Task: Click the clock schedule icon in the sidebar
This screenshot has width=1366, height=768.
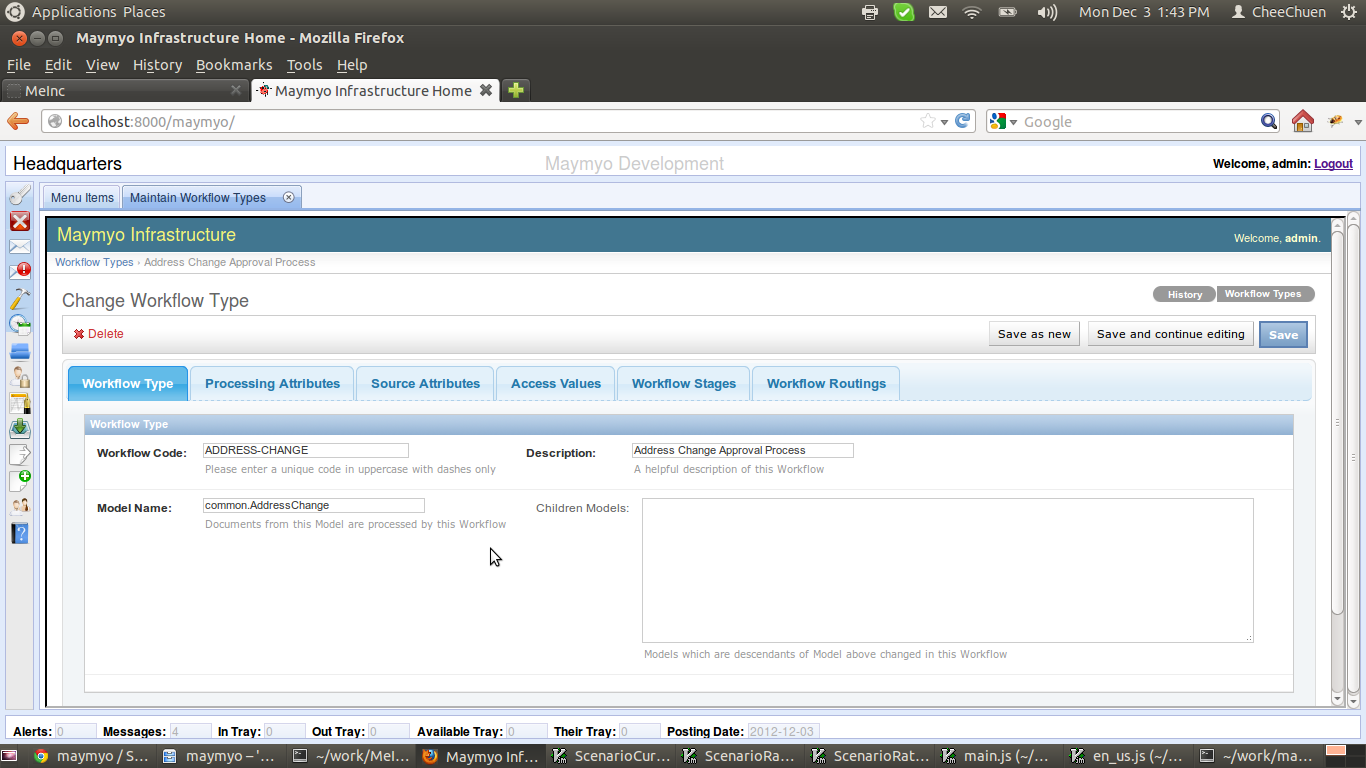Action: coord(19,322)
